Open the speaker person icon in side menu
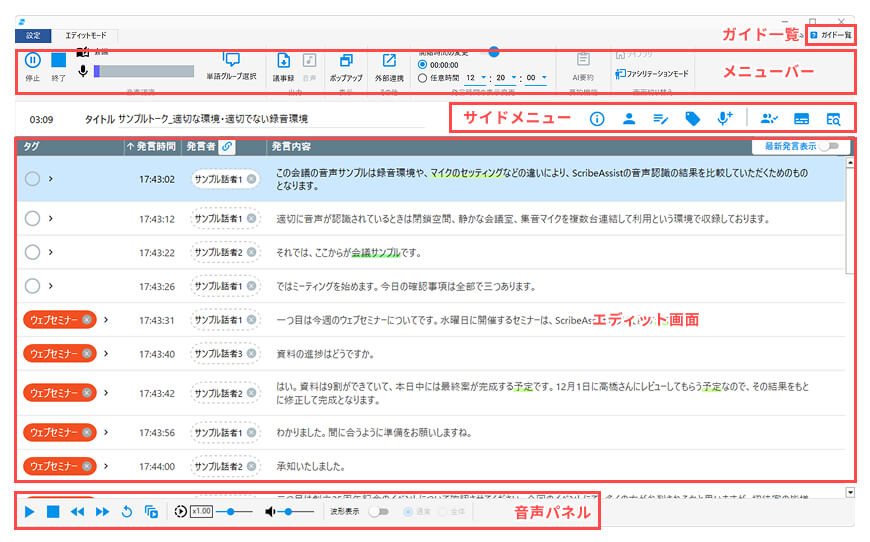Viewport: 870px width, 542px height. point(629,119)
